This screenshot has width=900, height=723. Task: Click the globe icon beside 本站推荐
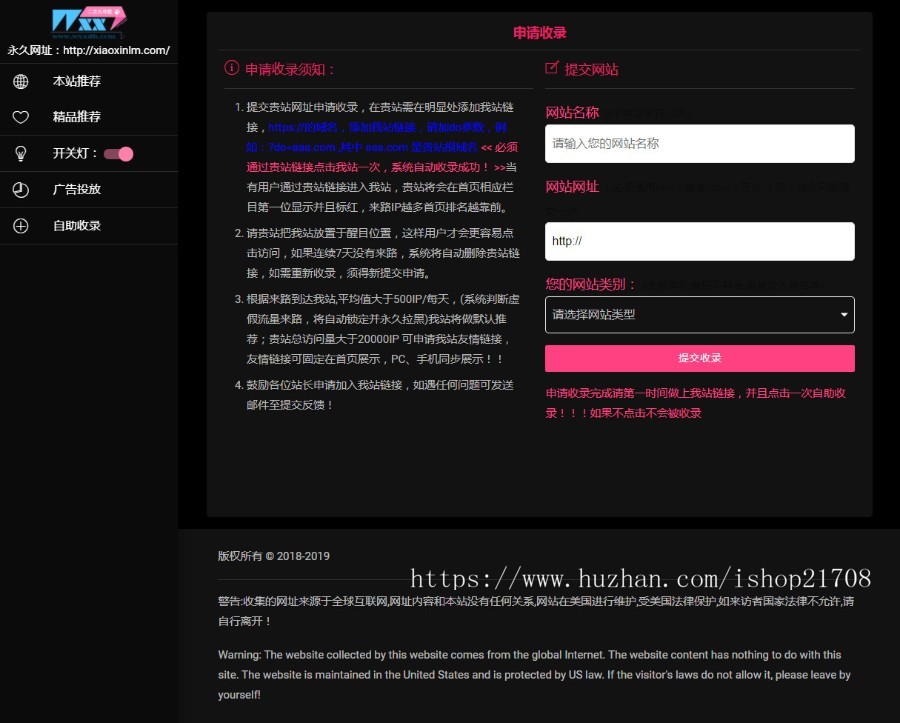click(x=21, y=81)
